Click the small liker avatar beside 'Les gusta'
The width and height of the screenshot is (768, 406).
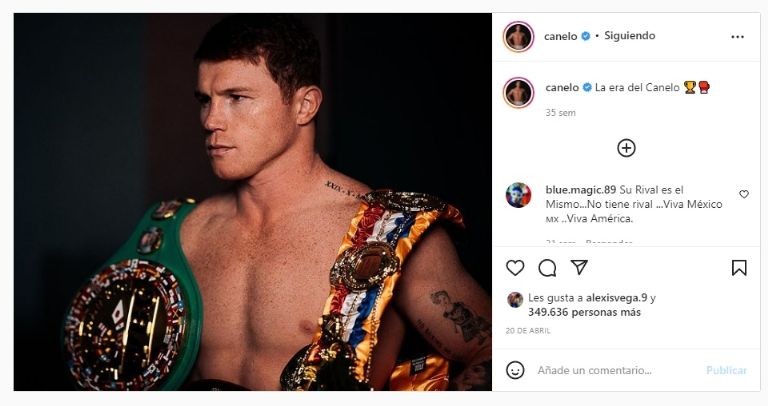[514, 299]
